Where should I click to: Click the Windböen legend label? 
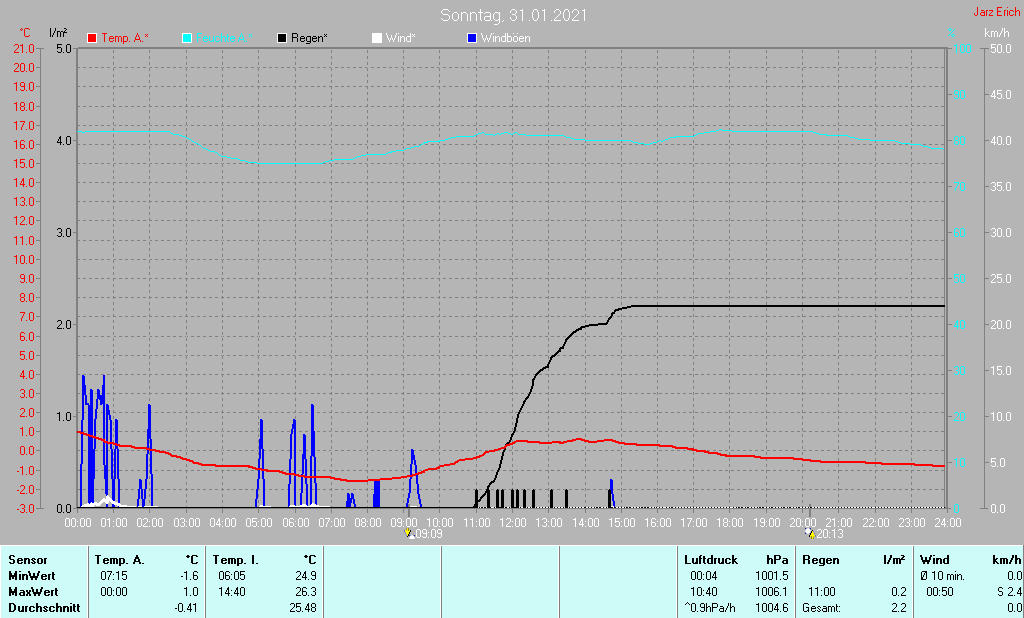click(505, 38)
